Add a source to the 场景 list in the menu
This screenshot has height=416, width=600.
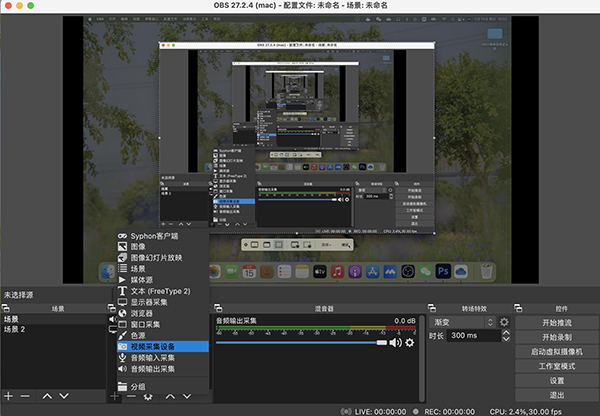pos(163,269)
